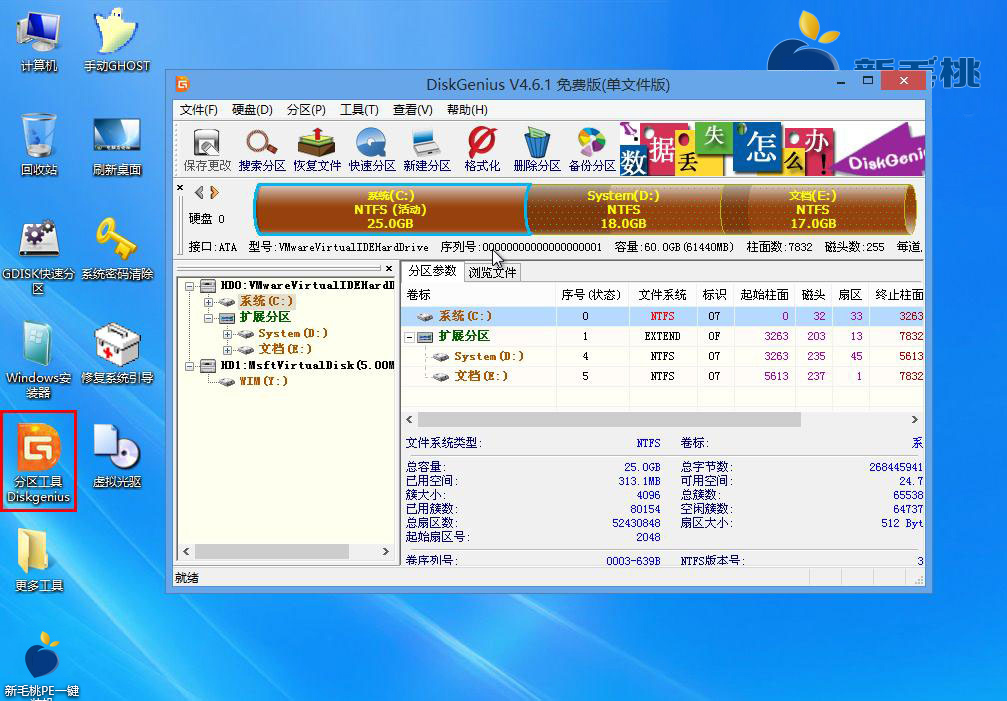Select WIM(Y:) in the left tree
Screen dimensions: 1007x701
(x=263, y=381)
